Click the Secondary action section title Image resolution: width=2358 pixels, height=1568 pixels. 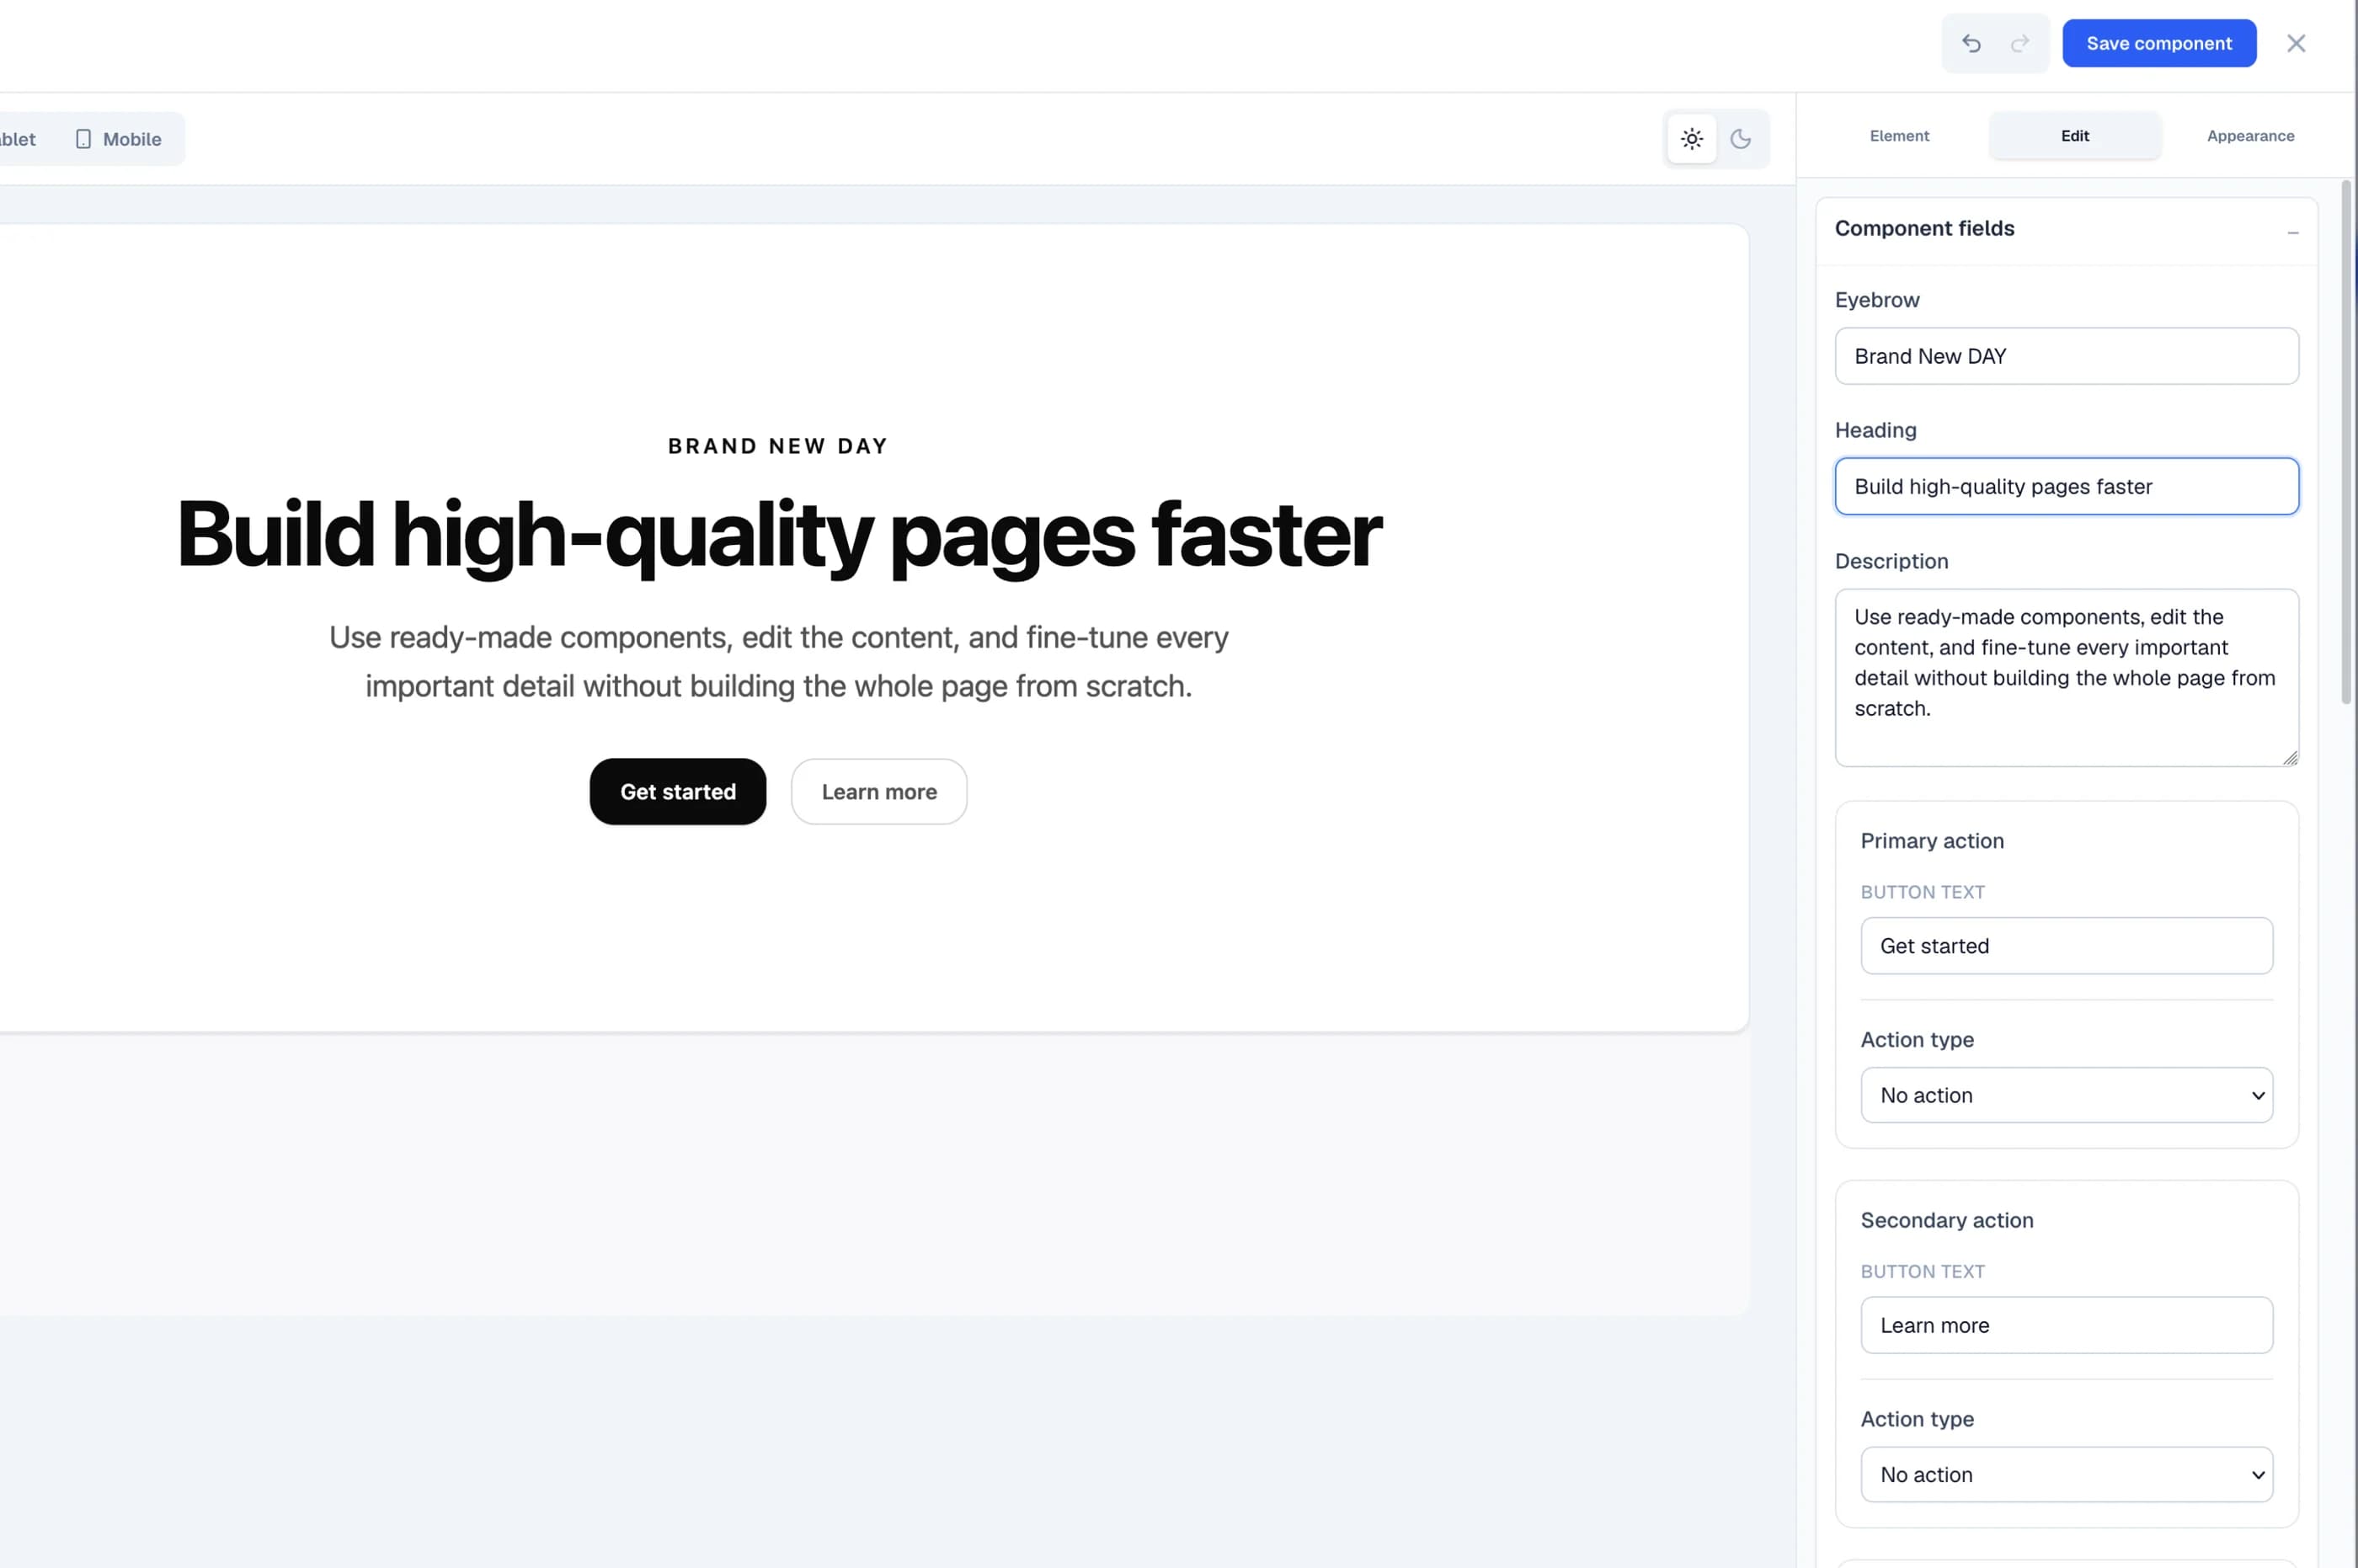tap(1947, 1220)
